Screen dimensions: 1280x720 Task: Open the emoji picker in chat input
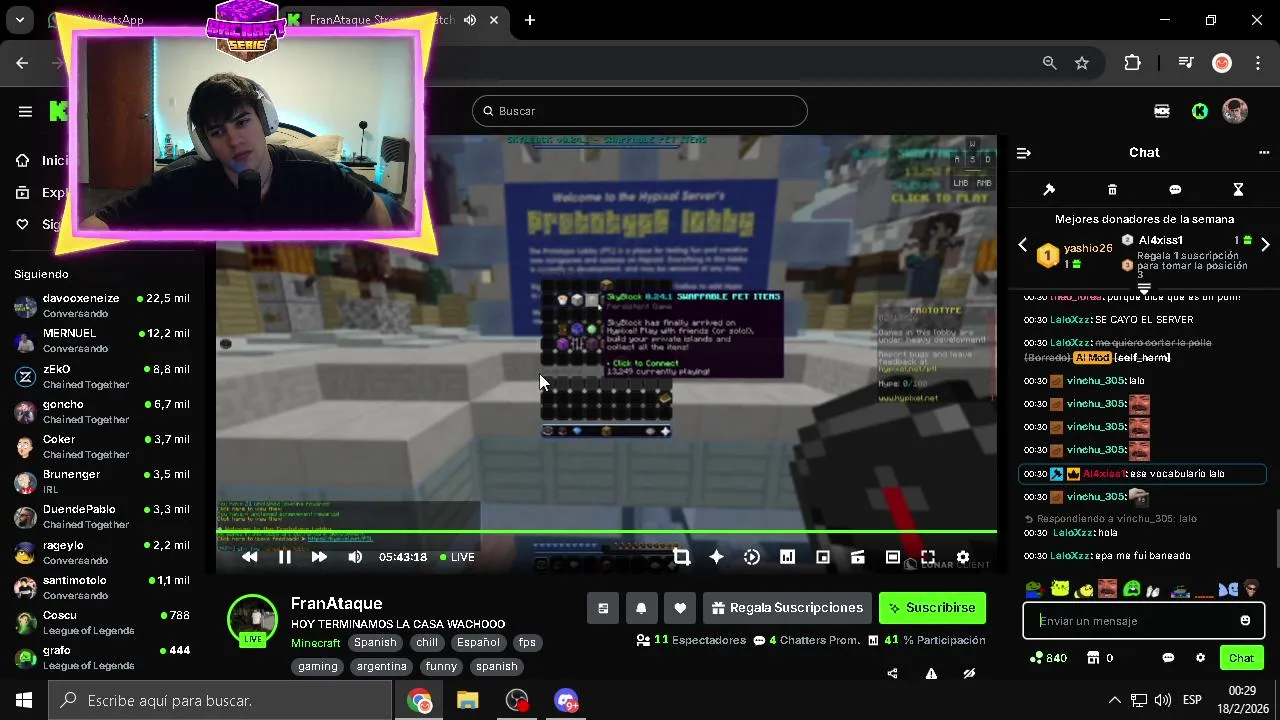pos(1245,621)
